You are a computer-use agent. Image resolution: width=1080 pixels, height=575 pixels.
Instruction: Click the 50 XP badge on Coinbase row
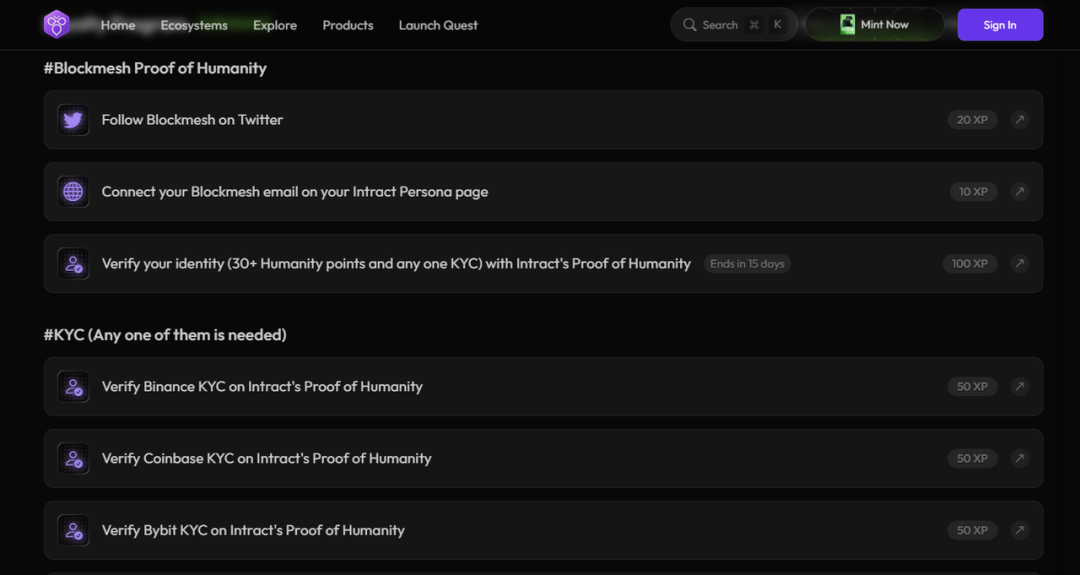click(973, 459)
